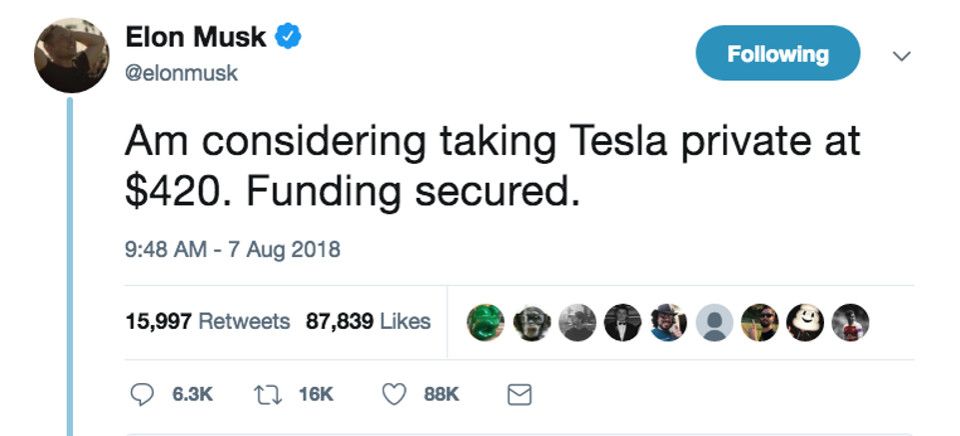The width and height of the screenshot is (960, 436).
Task: Open the red jersey liker avatar
Action: tap(853, 322)
